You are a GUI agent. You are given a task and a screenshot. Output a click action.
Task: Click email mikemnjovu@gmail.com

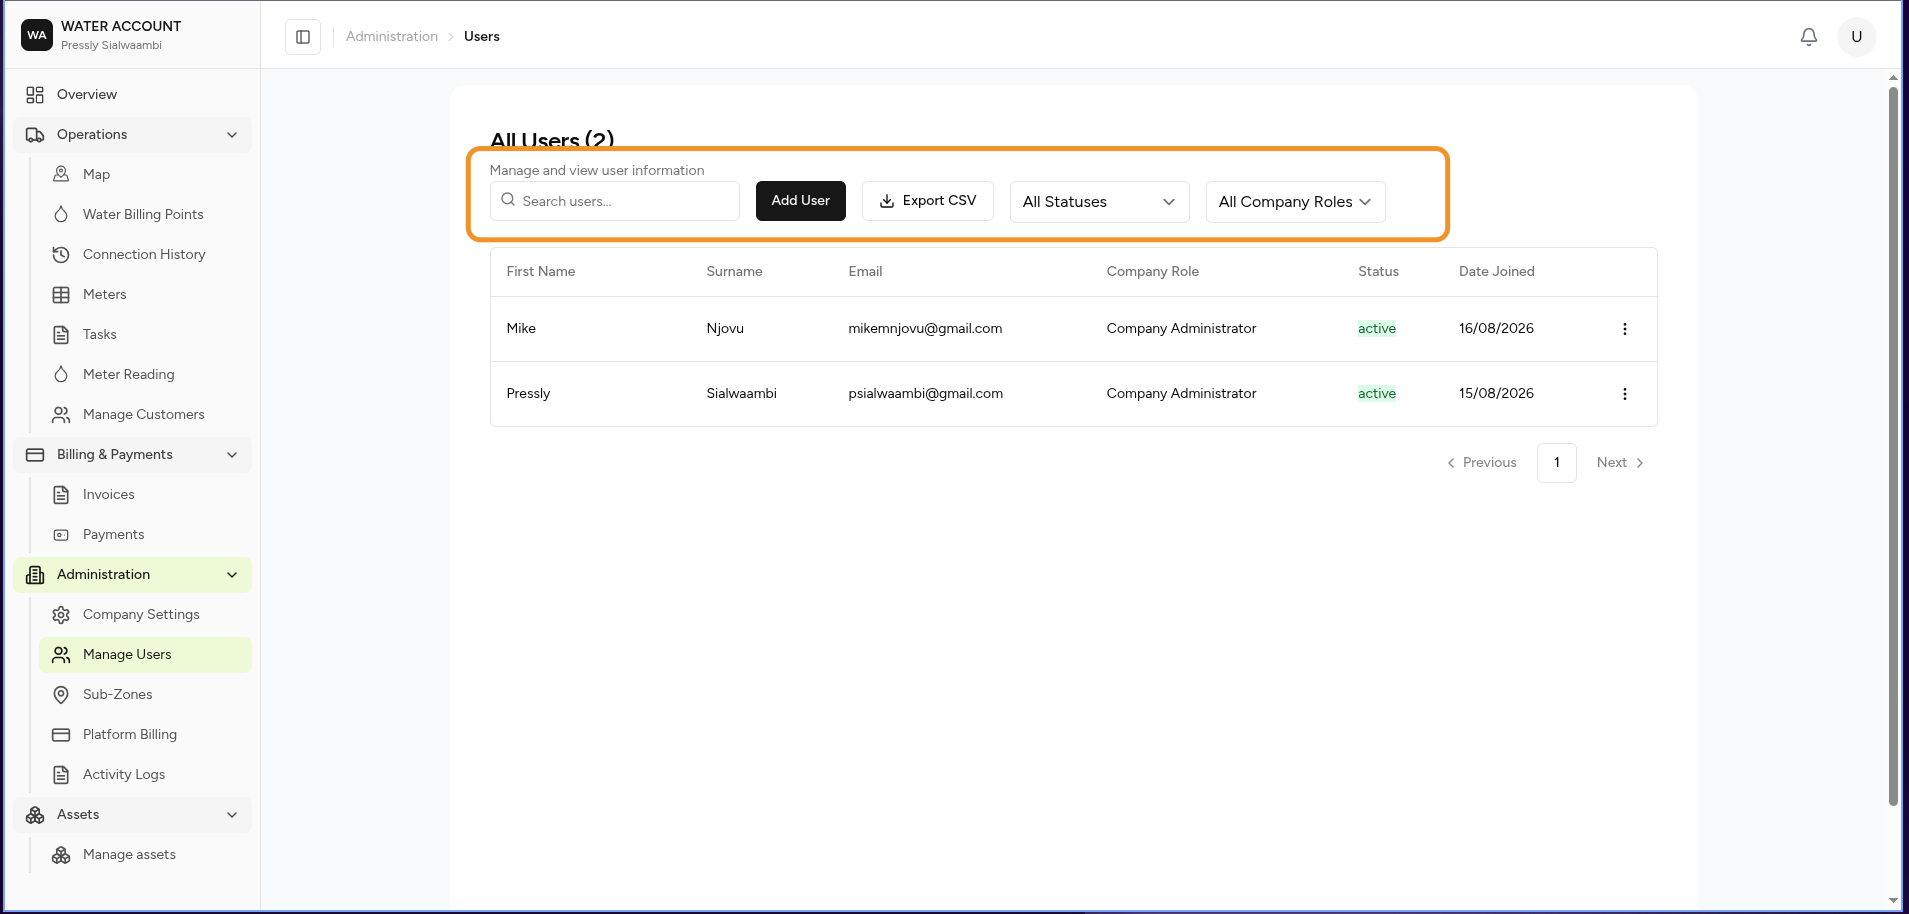coord(925,328)
